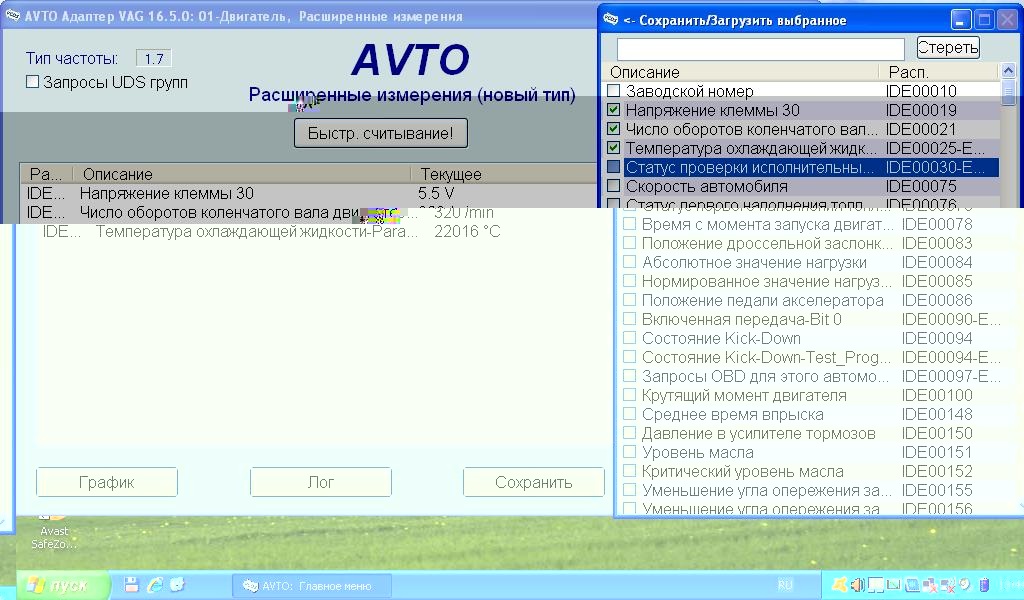Screen dimensions: 1024x600
Task: Open the Start menu (пуск)
Action: click(x=57, y=585)
